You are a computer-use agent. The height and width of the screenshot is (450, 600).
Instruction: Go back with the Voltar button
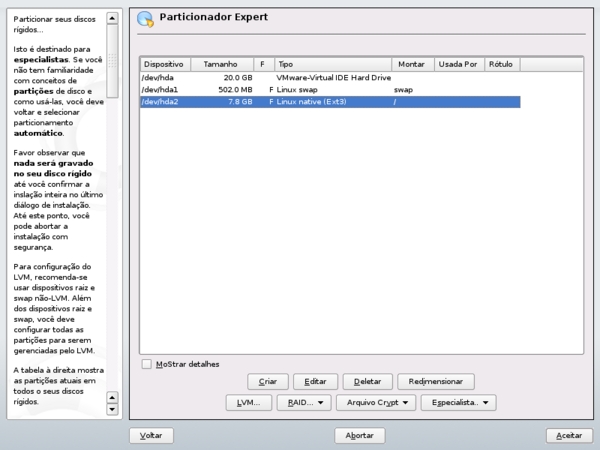pyautogui.click(x=151, y=435)
